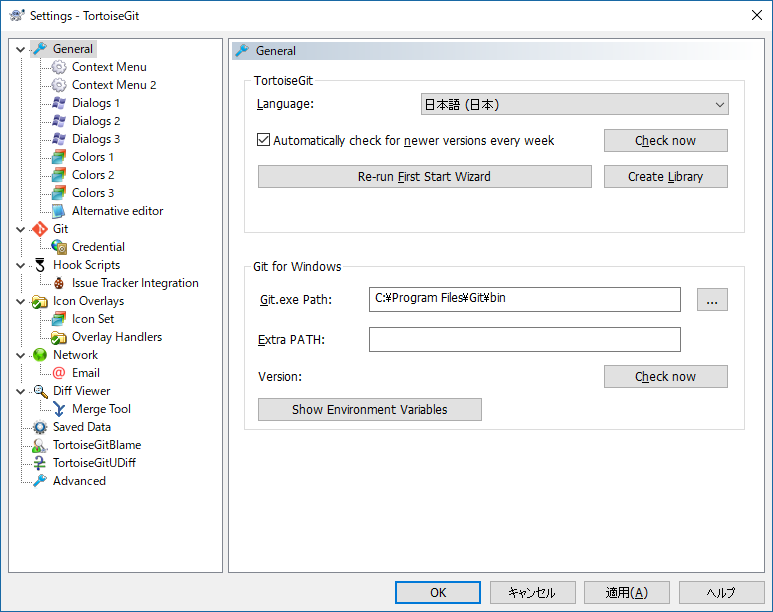The image size is (773, 612).
Task: Click the Extra PATH input field
Action: tap(525, 339)
